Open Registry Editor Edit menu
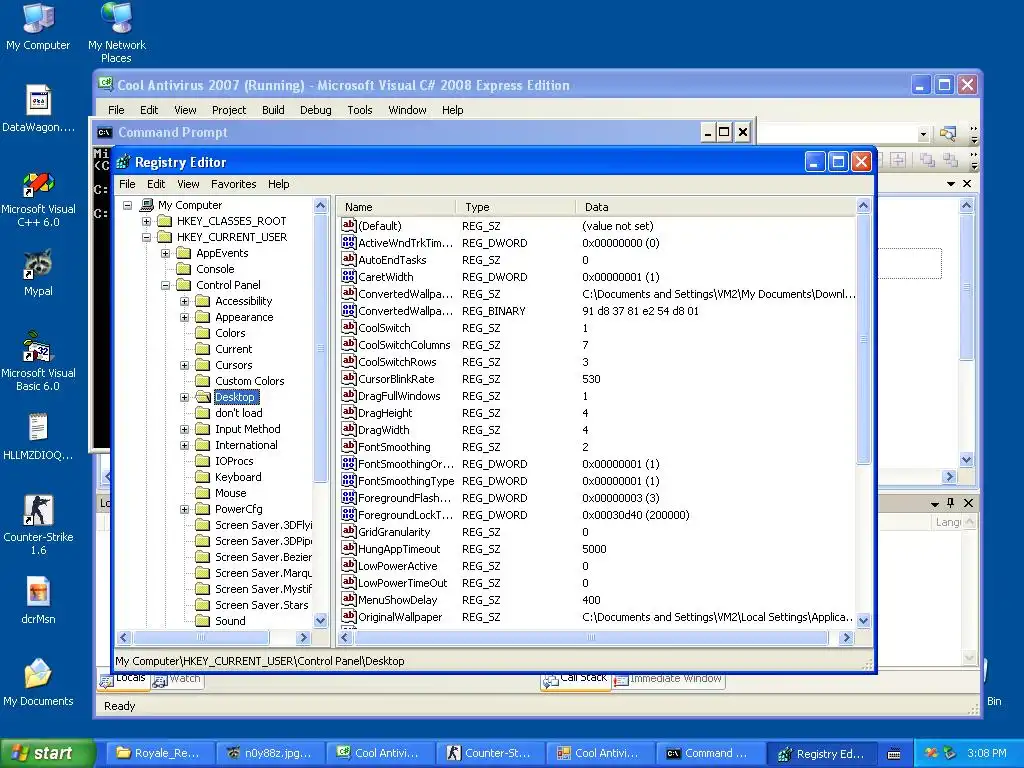The height and width of the screenshot is (768, 1024). click(155, 184)
